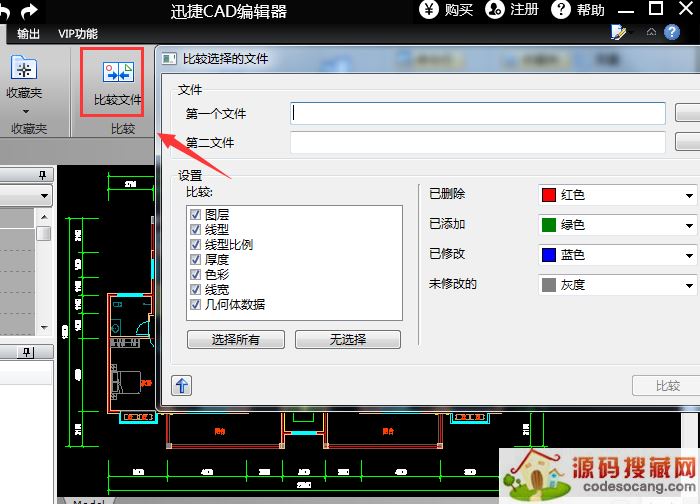Screen dimensions: 700x504
Task: Open 帮助 help question mark icon
Action: 562,10
